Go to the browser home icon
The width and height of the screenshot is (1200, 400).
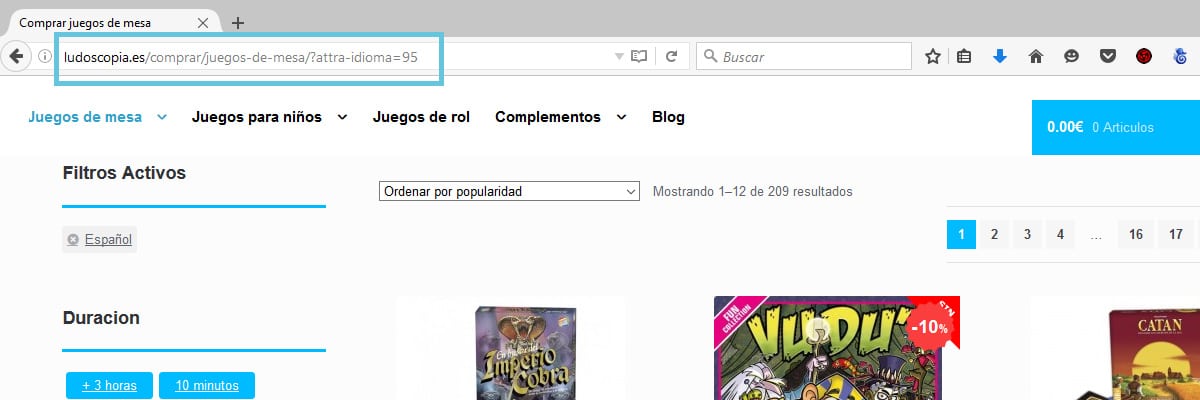tap(1035, 57)
